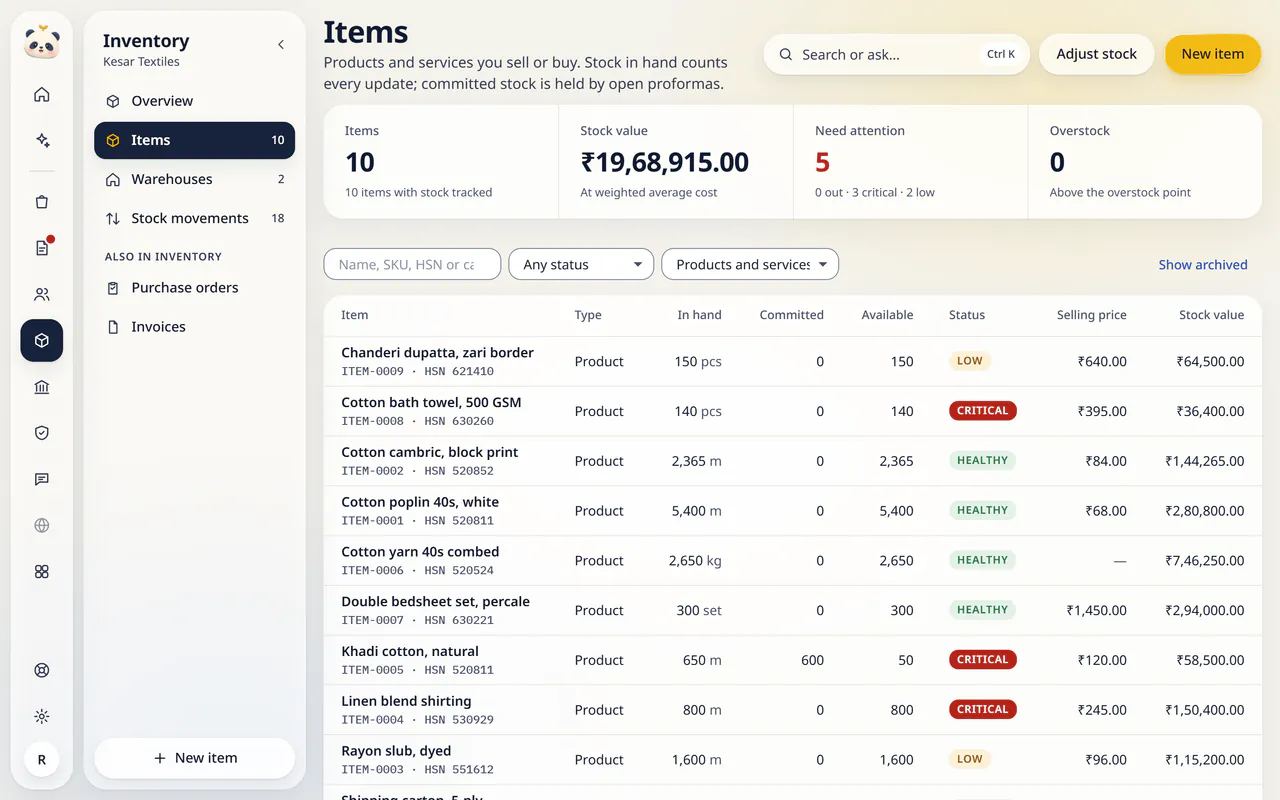The width and height of the screenshot is (1280, 800).
Task: Open Linen blend shirting item
Action: pyautogui.click(x=793, y=710)
